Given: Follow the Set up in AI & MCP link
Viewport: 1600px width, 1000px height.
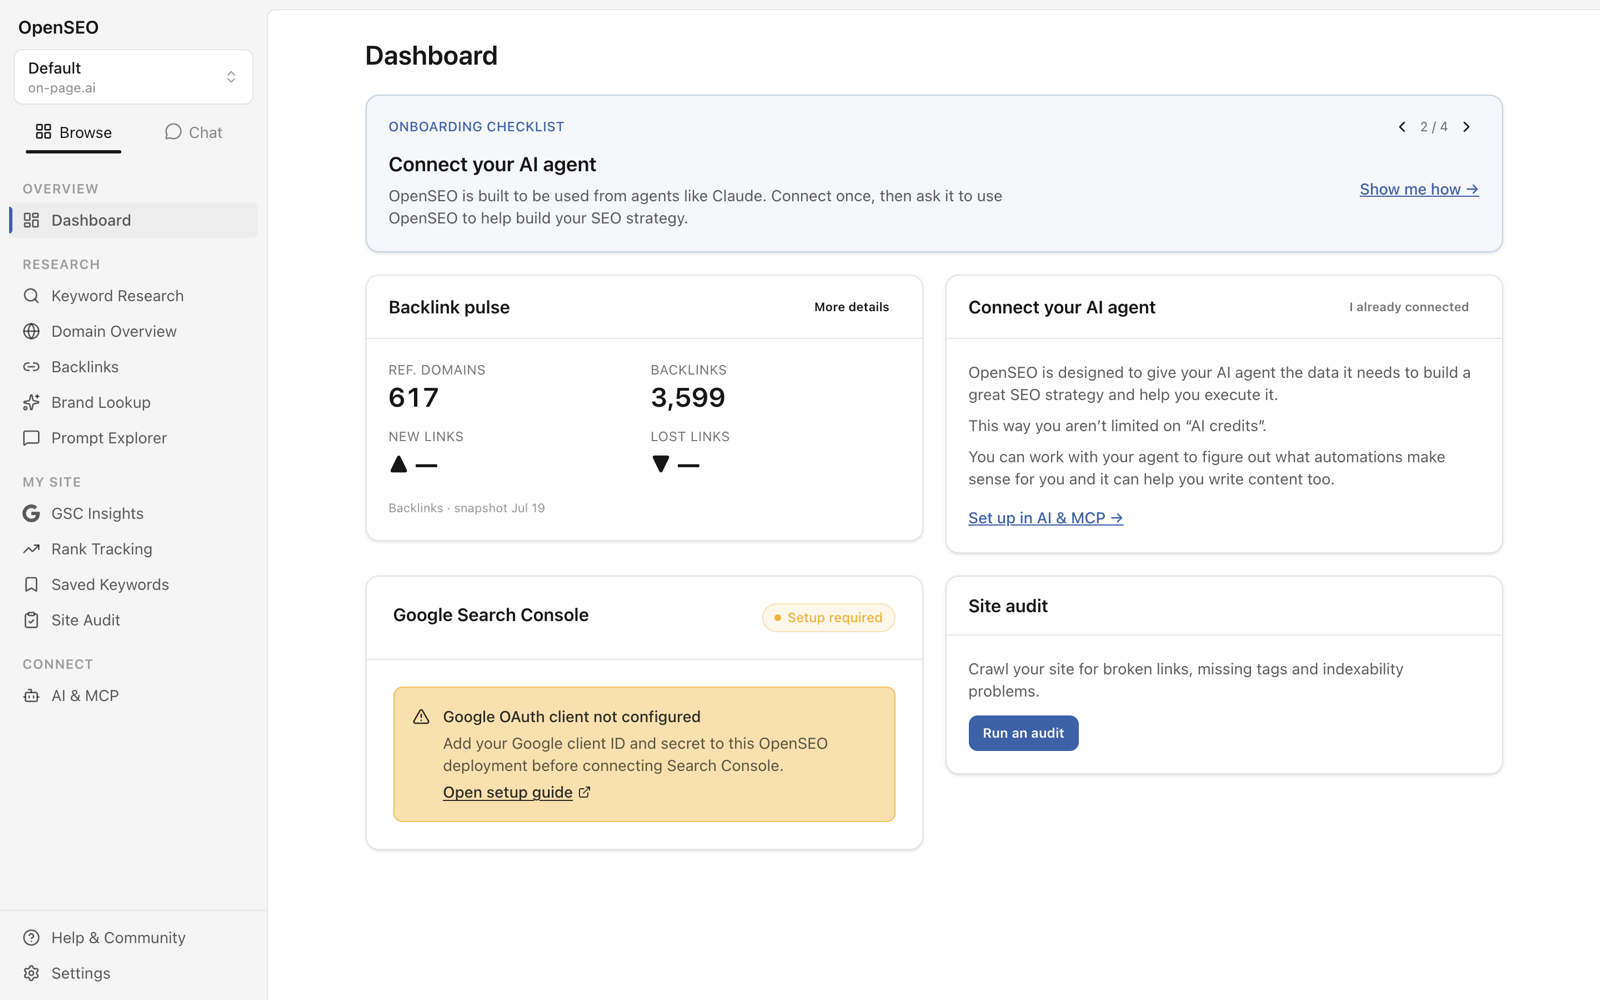Looking at the screenshot, I should pos(1045,518).
